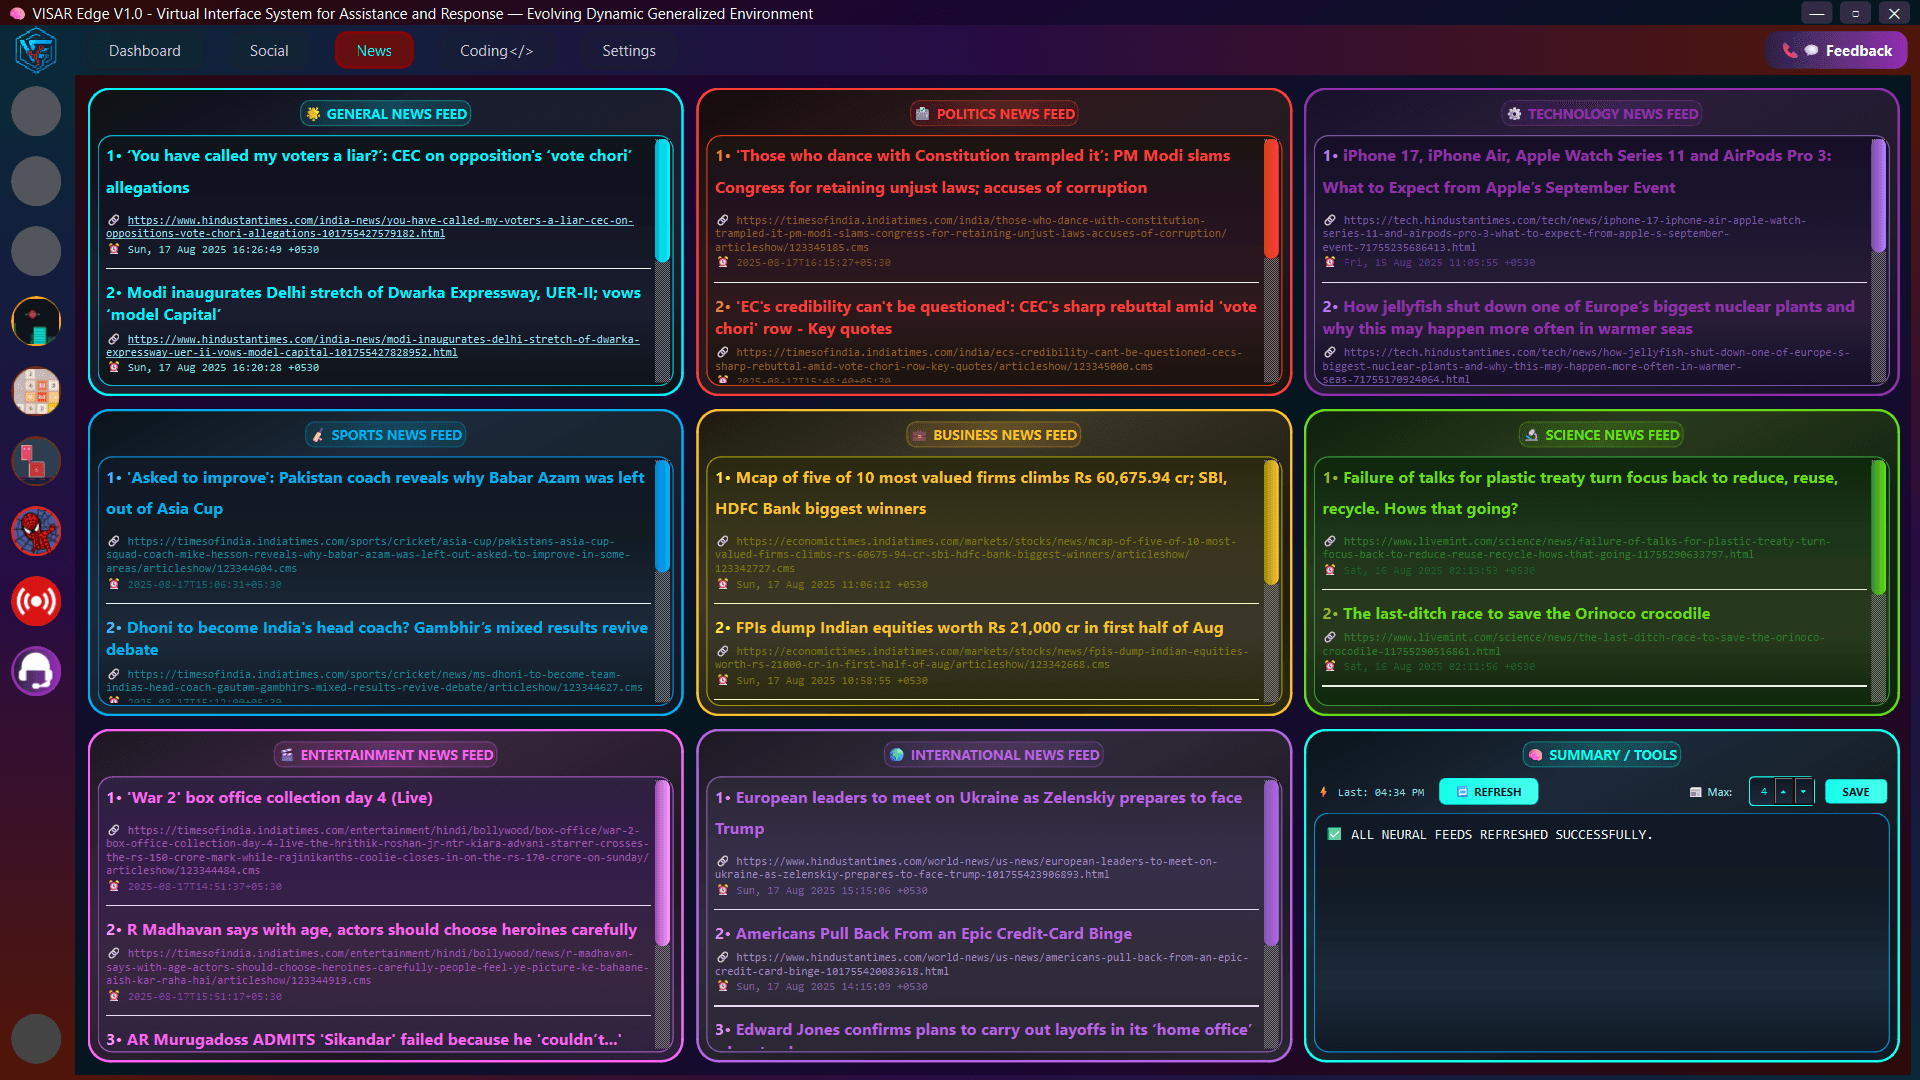Open the purple headset assistant icon

[x=36, y=671]
